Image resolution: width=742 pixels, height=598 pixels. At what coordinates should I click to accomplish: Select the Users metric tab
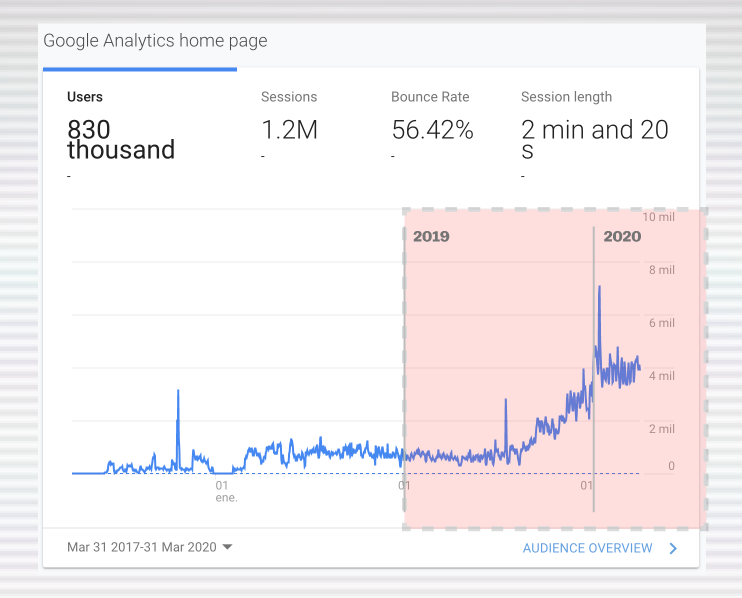(85, 97)
